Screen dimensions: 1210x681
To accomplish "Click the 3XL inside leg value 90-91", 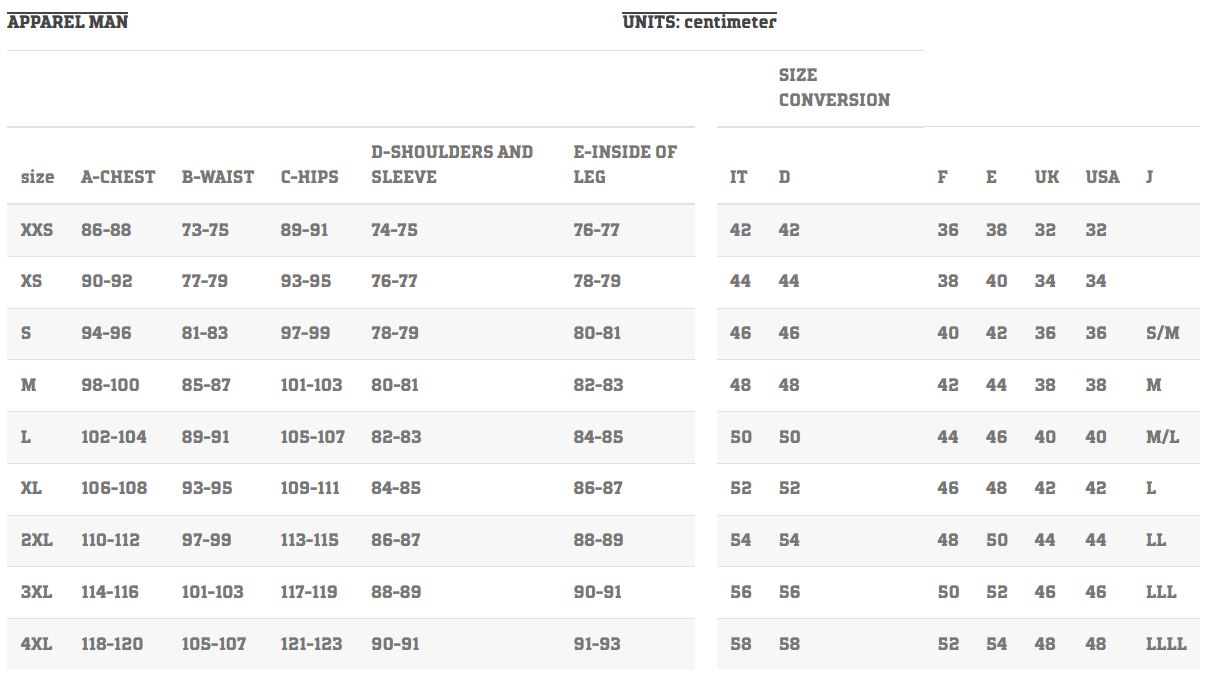I will click(x=597, y=592).
